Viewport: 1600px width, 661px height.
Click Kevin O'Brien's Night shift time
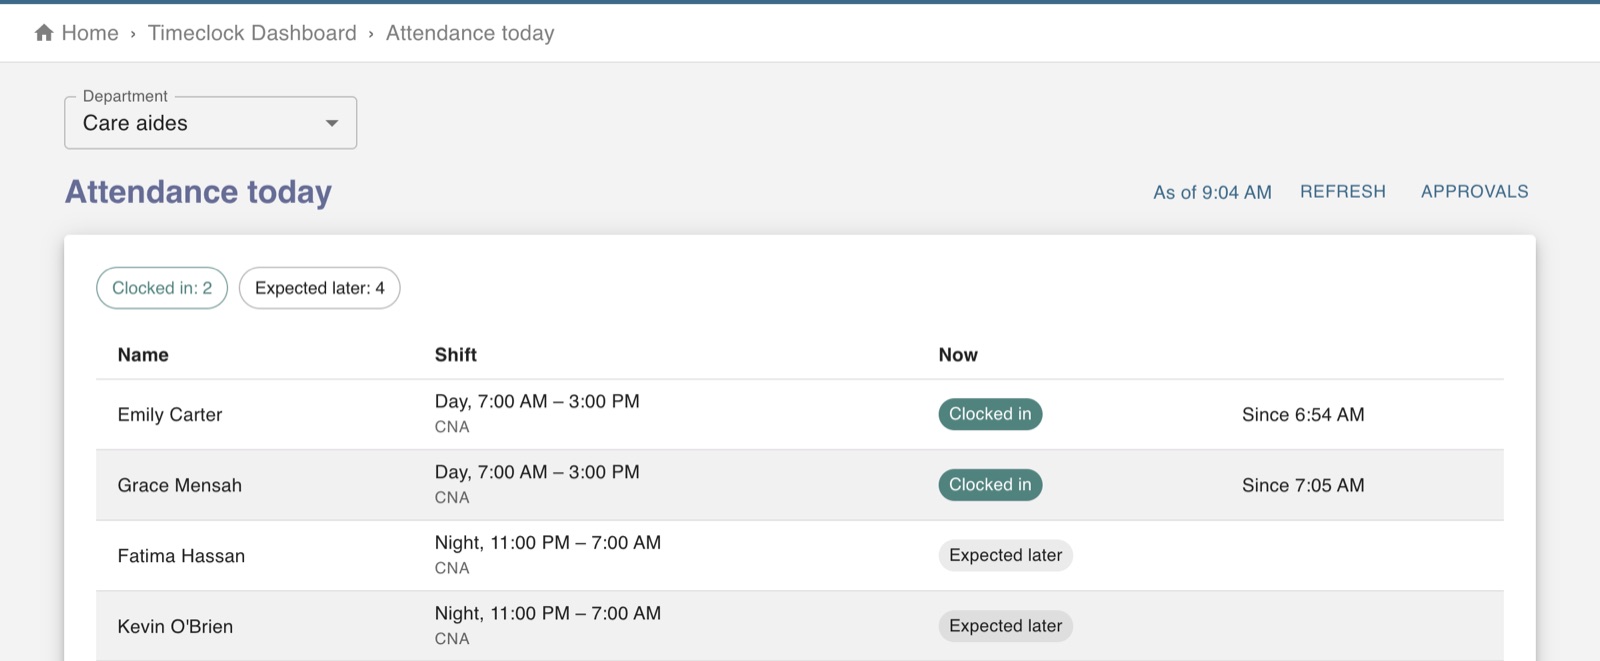[548, 613]
